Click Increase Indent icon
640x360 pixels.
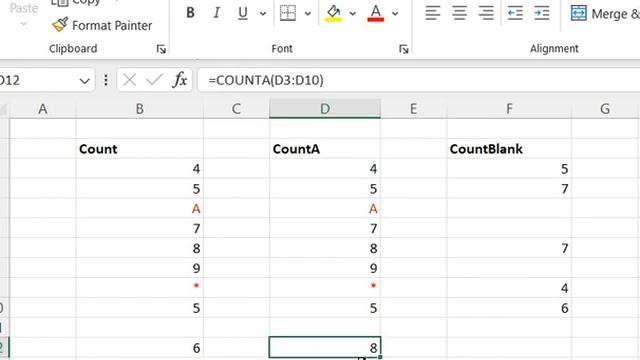click(542, 13)
